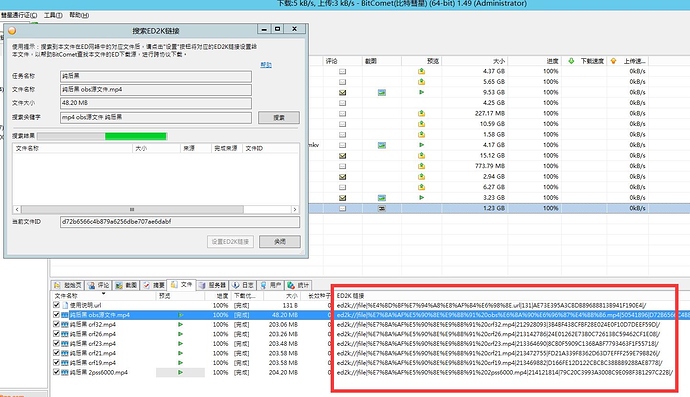Click the comment envelope icon on the 15.12 GB row

(342, 156)
